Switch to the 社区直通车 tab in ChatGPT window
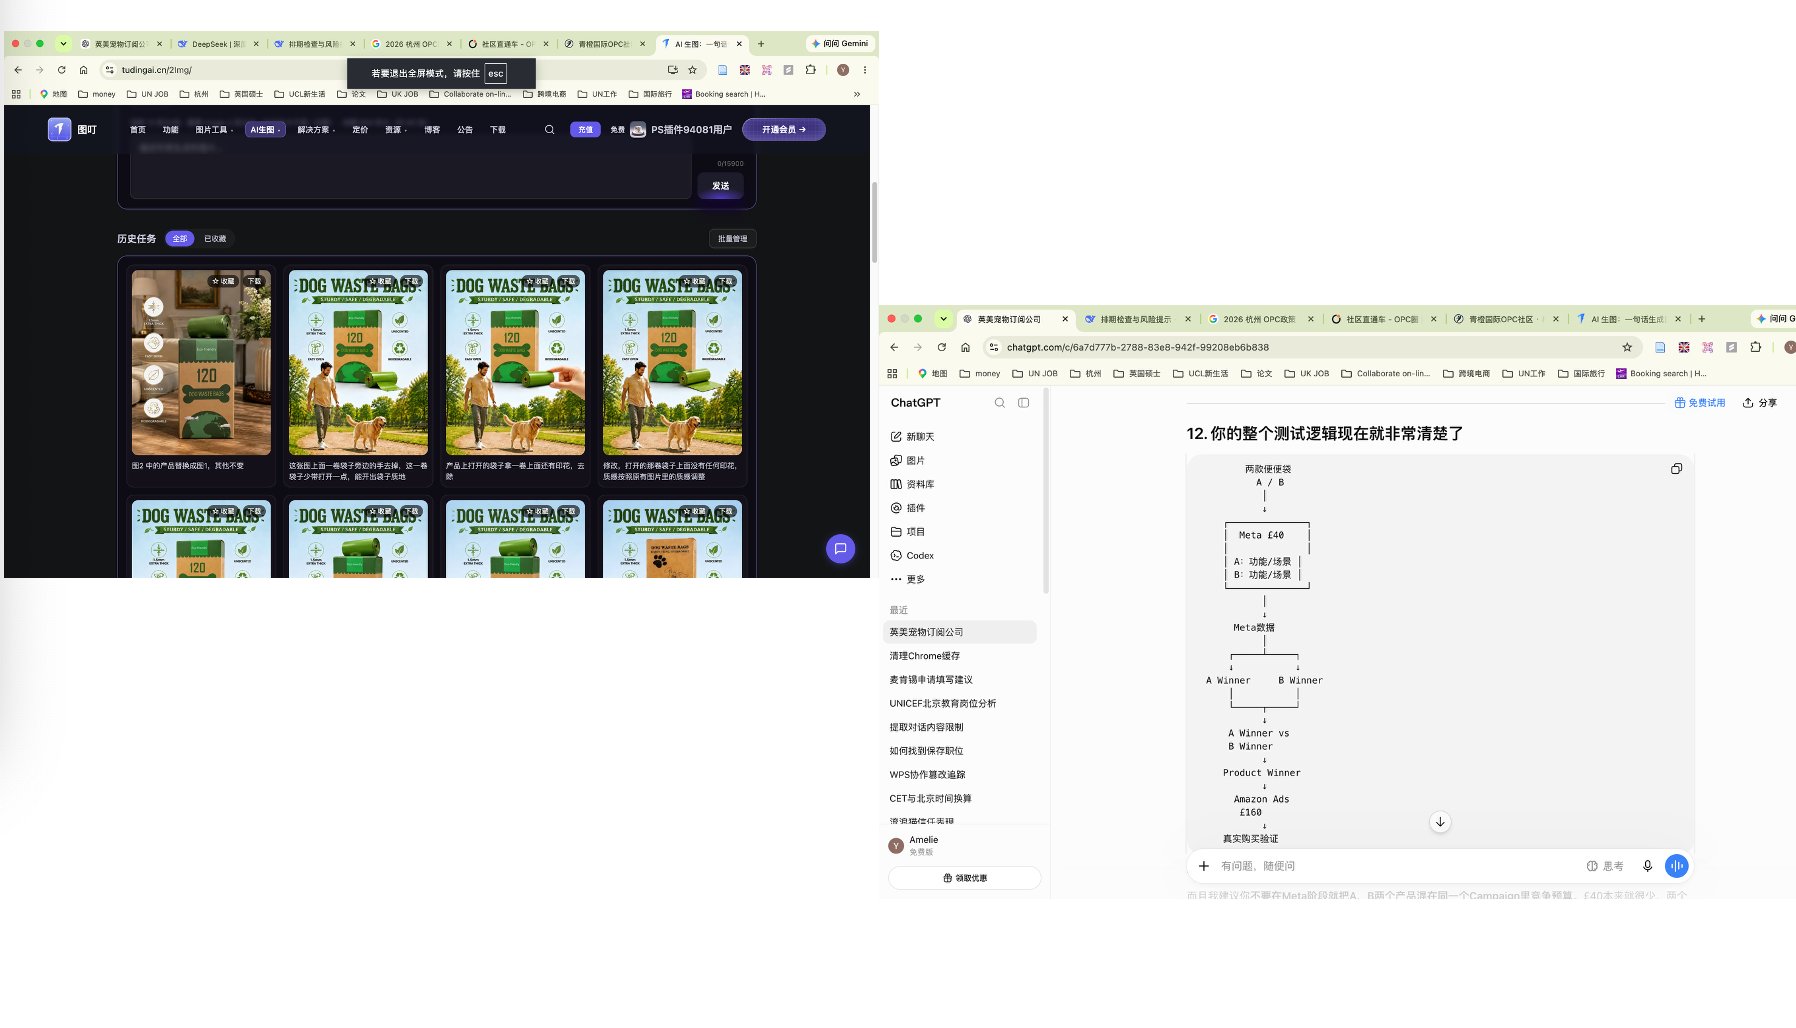The width and height of the screenshot is (1796, 1028). tap(1381, 319)
